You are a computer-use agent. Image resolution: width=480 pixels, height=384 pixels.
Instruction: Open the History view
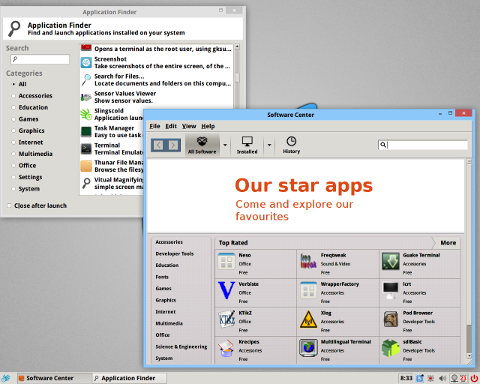tap(291, 145)
